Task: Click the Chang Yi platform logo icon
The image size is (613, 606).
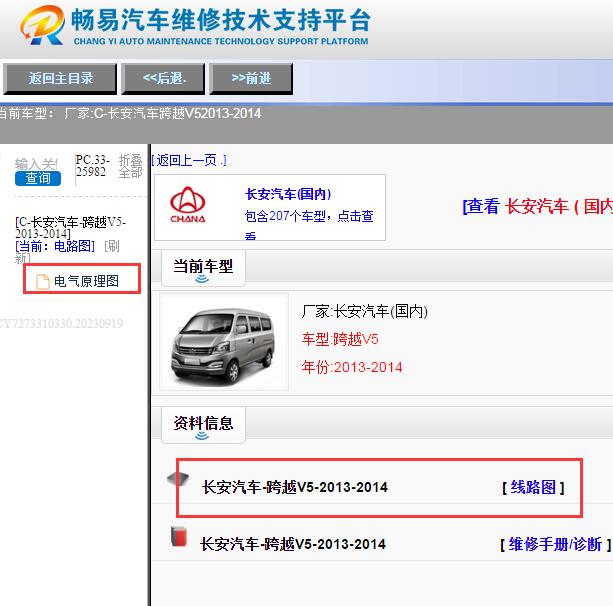Action: point(43,25)
